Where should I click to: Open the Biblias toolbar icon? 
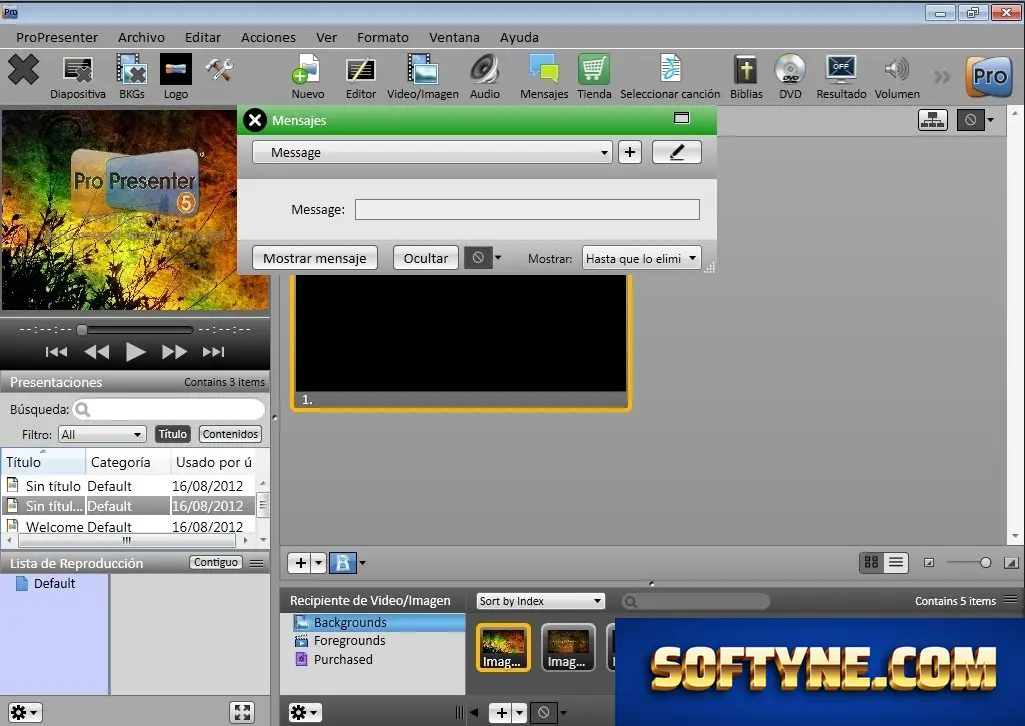[746, 70]
